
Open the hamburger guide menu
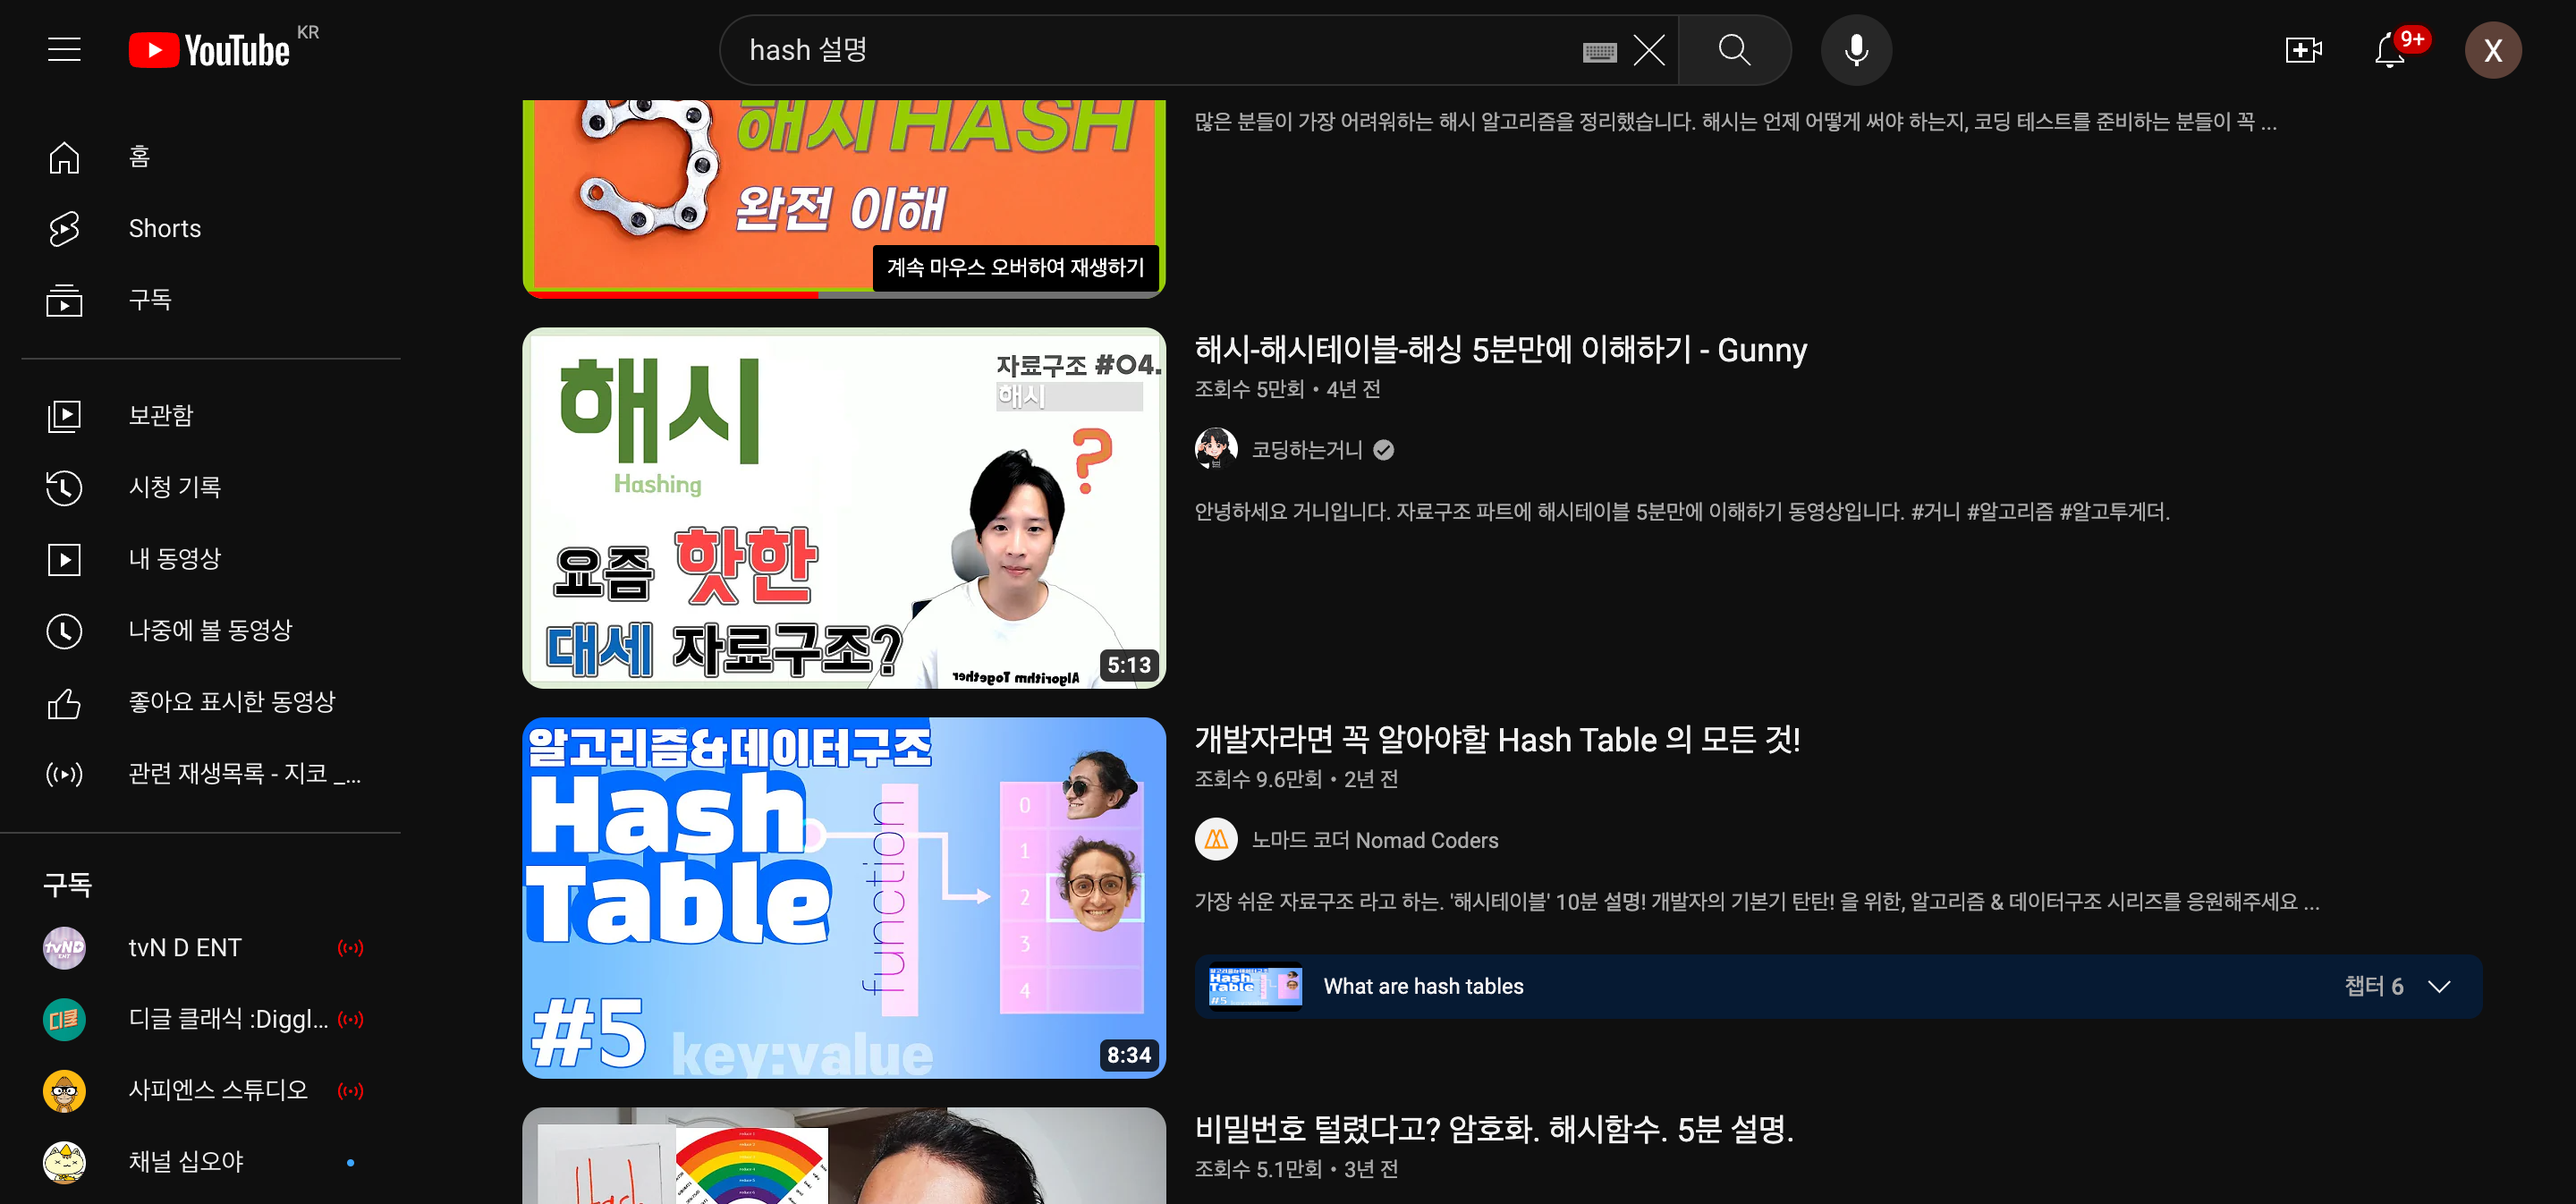tap(64, 49)
